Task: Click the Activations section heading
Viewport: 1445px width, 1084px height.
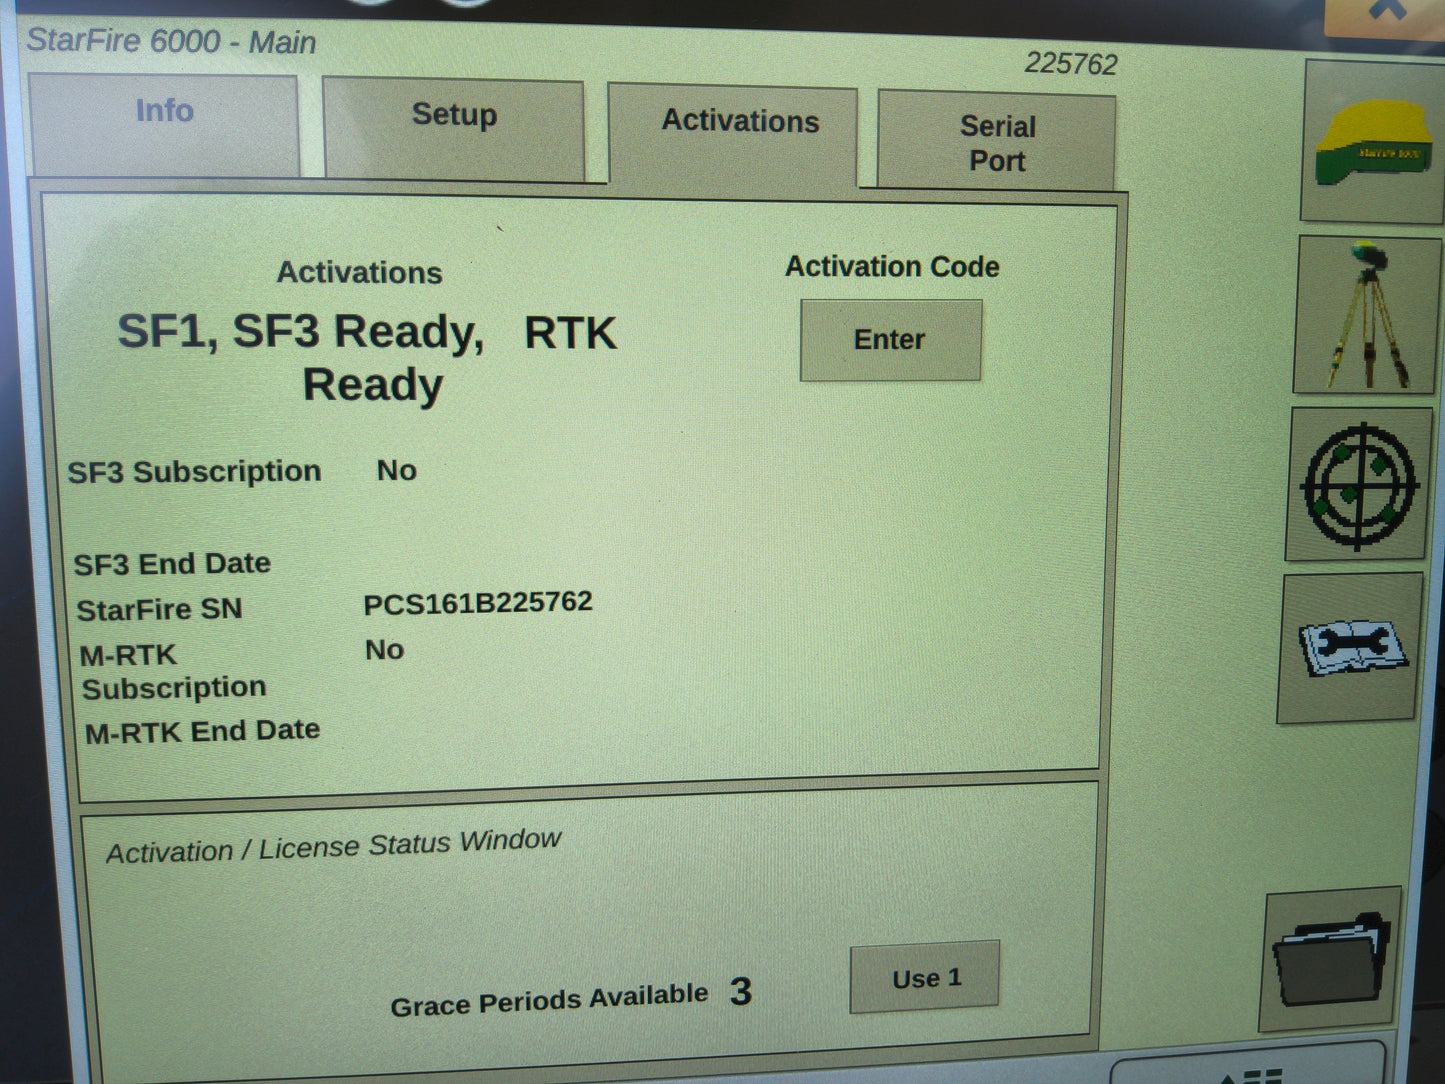Action: [360, 273]
